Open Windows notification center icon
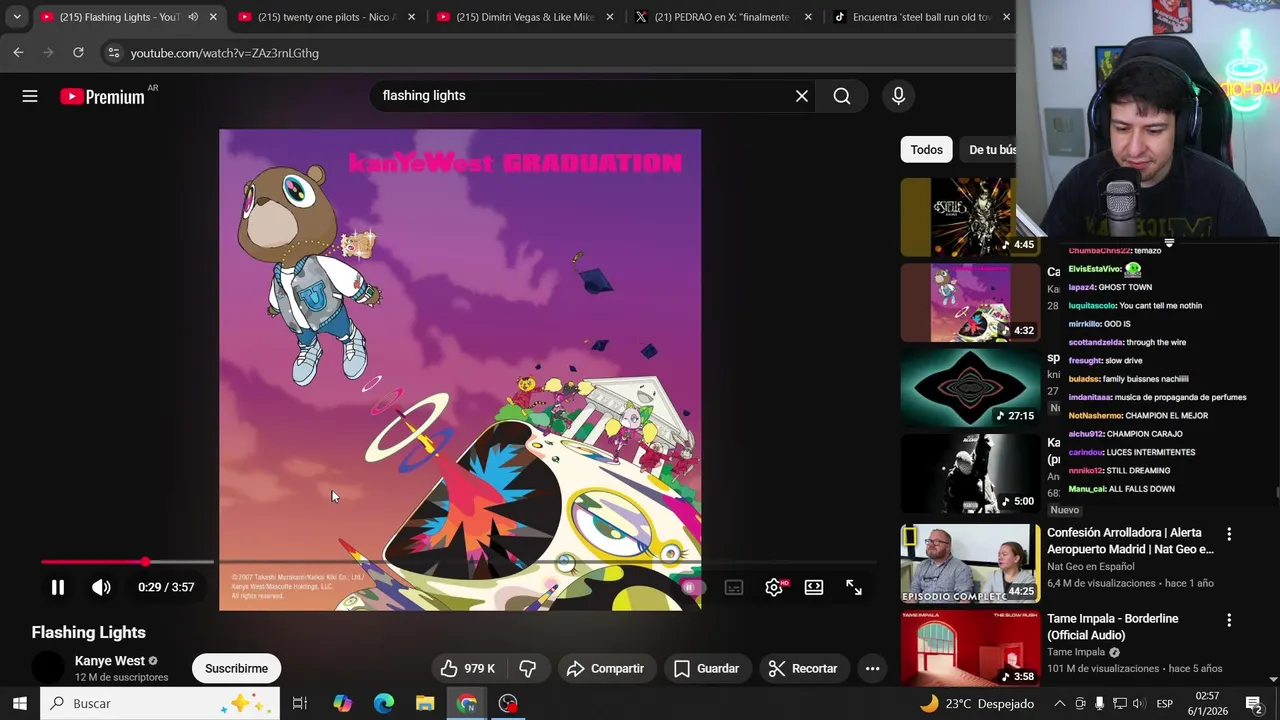 (1253, 704)
